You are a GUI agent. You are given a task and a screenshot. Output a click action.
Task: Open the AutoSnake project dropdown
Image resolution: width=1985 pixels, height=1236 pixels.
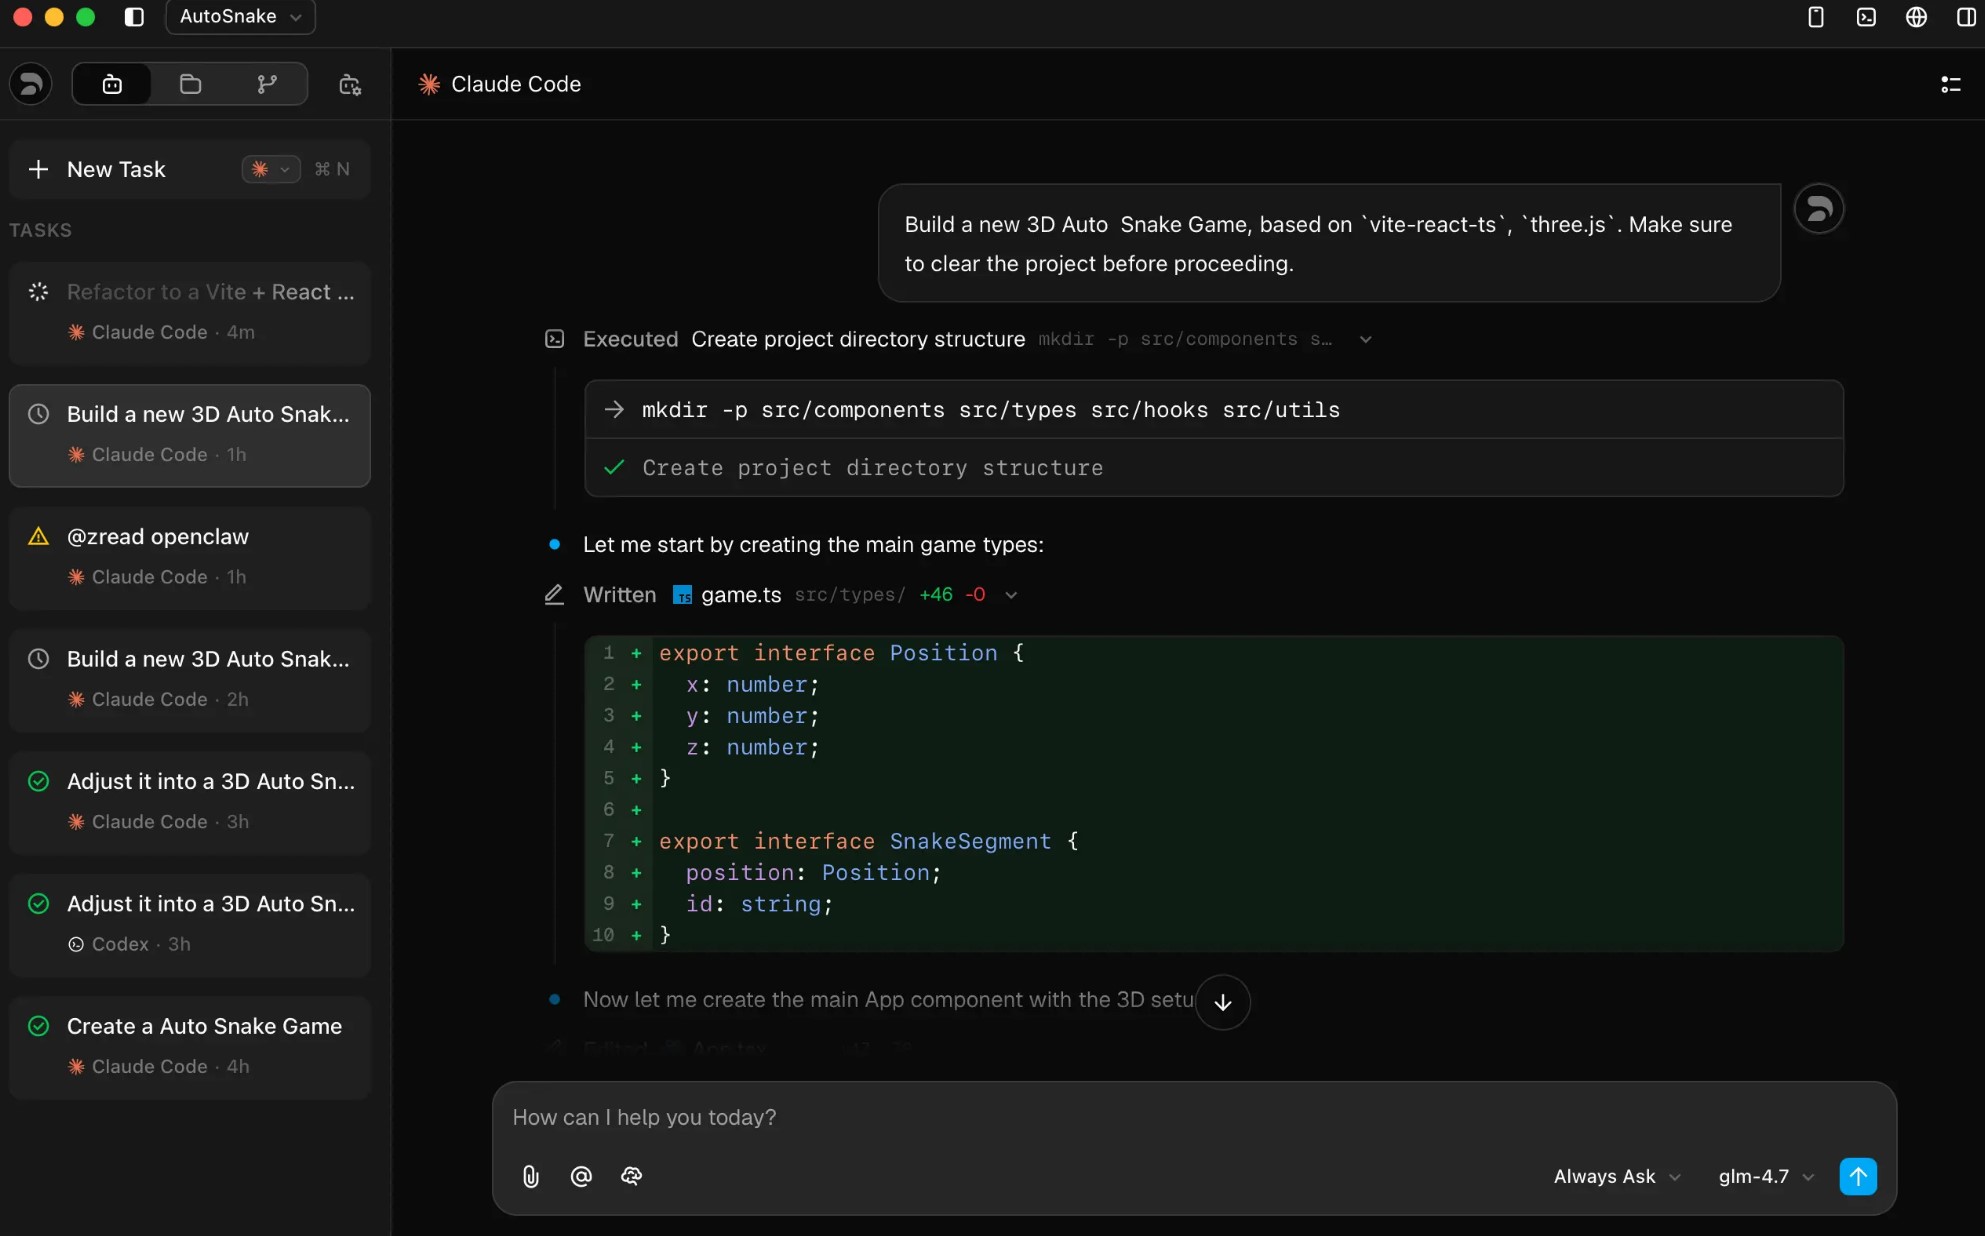(240, 17)
